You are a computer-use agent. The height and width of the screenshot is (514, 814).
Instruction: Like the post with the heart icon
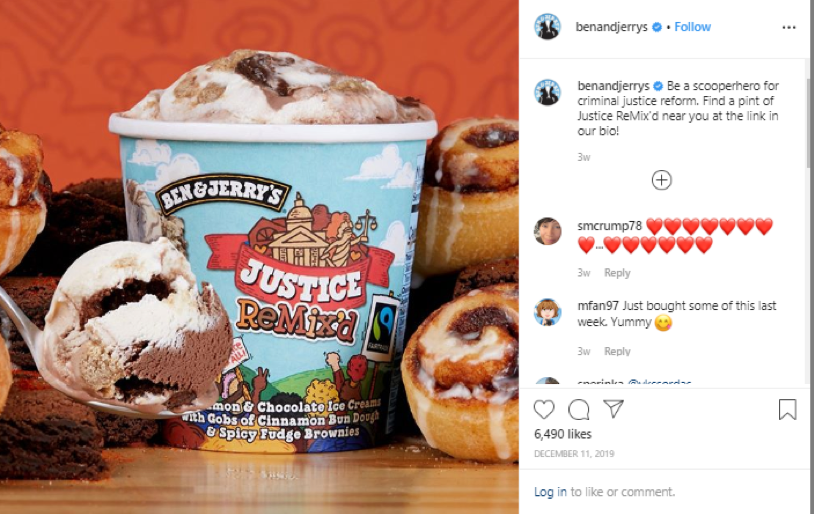pyautogui.click(x=544, y=410)
